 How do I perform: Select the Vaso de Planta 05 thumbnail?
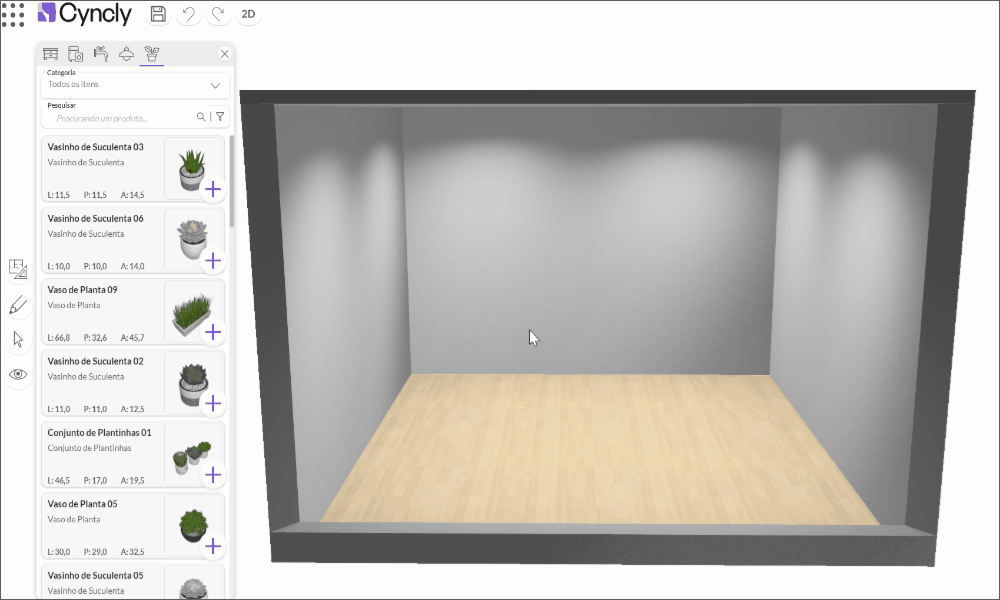[x=192, y=525]
